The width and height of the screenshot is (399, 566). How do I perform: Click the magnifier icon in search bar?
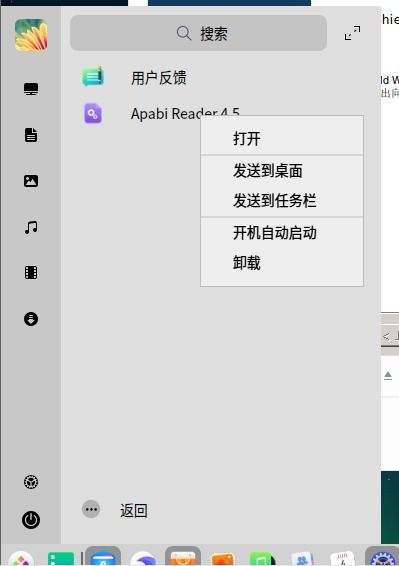point(184,33)
